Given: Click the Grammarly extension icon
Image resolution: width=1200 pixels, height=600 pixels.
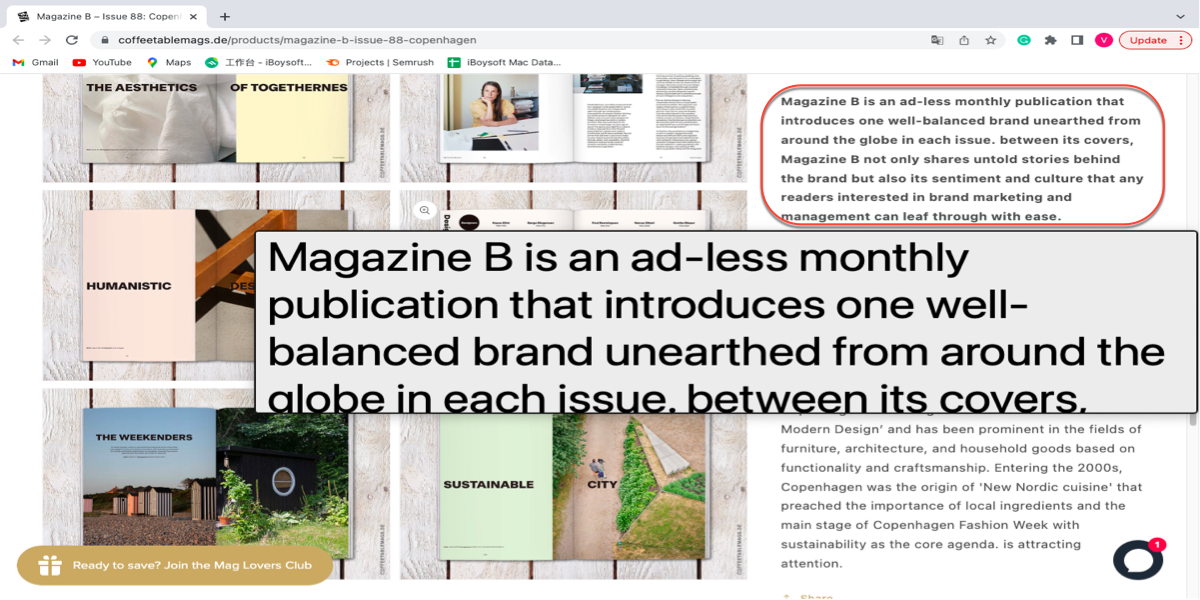Looking at the screenshot, I should [x=1024, y=40].
